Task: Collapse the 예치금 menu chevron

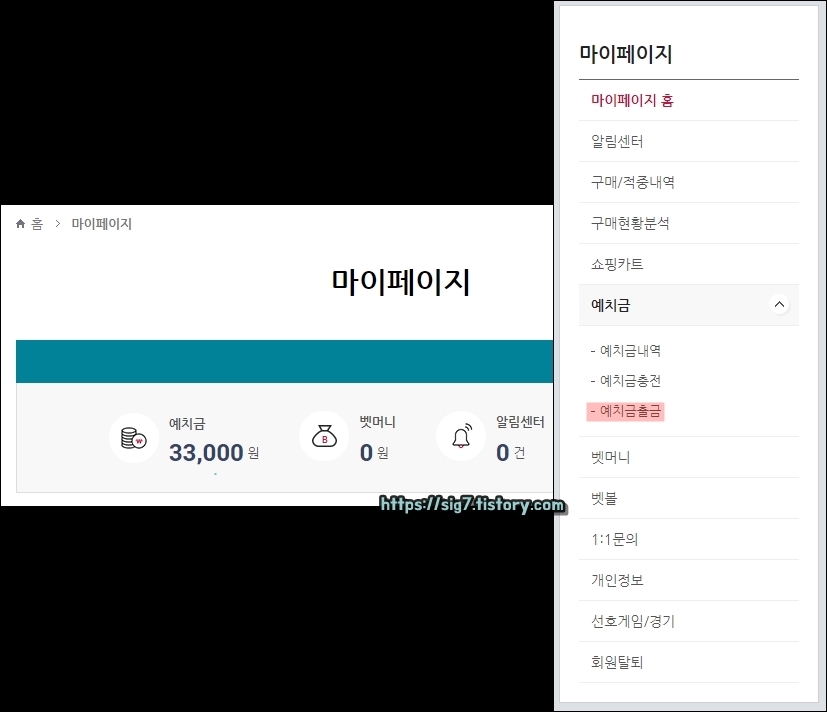Action: [779, 304]
